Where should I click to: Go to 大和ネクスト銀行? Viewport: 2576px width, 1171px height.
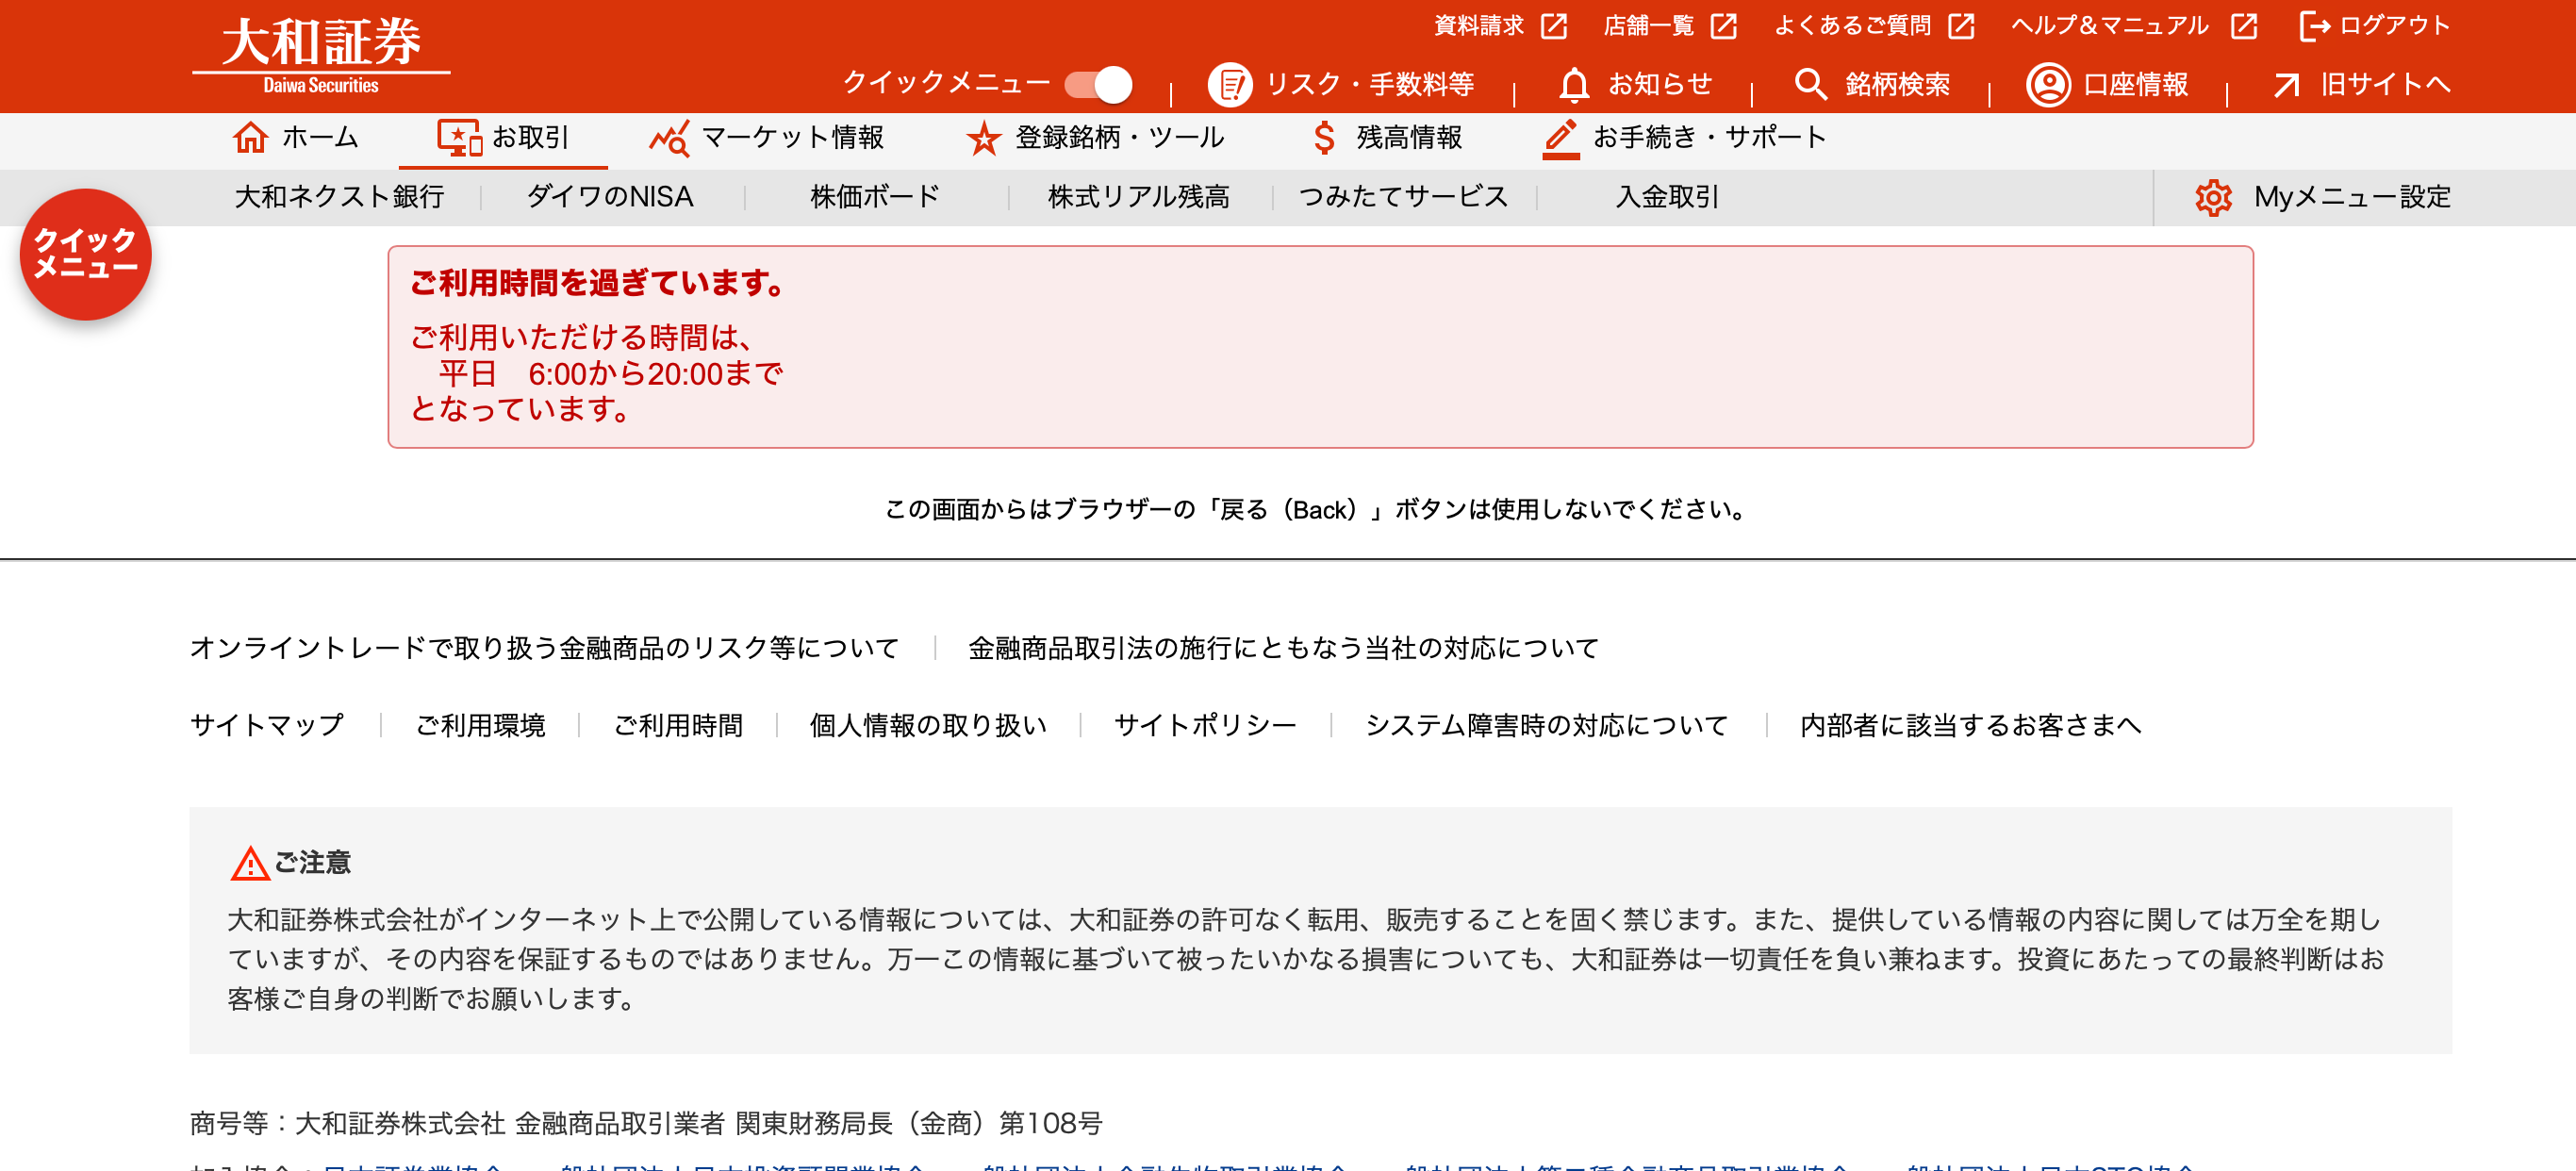coord(339,197)
